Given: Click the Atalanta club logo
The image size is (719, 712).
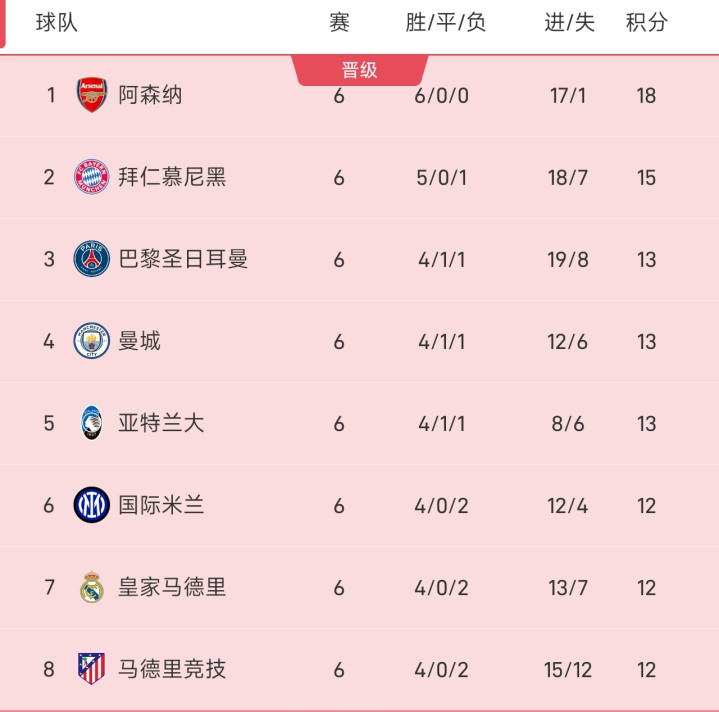Looking at the screenshot, I should pyautogui.click(x=91, y=423).
